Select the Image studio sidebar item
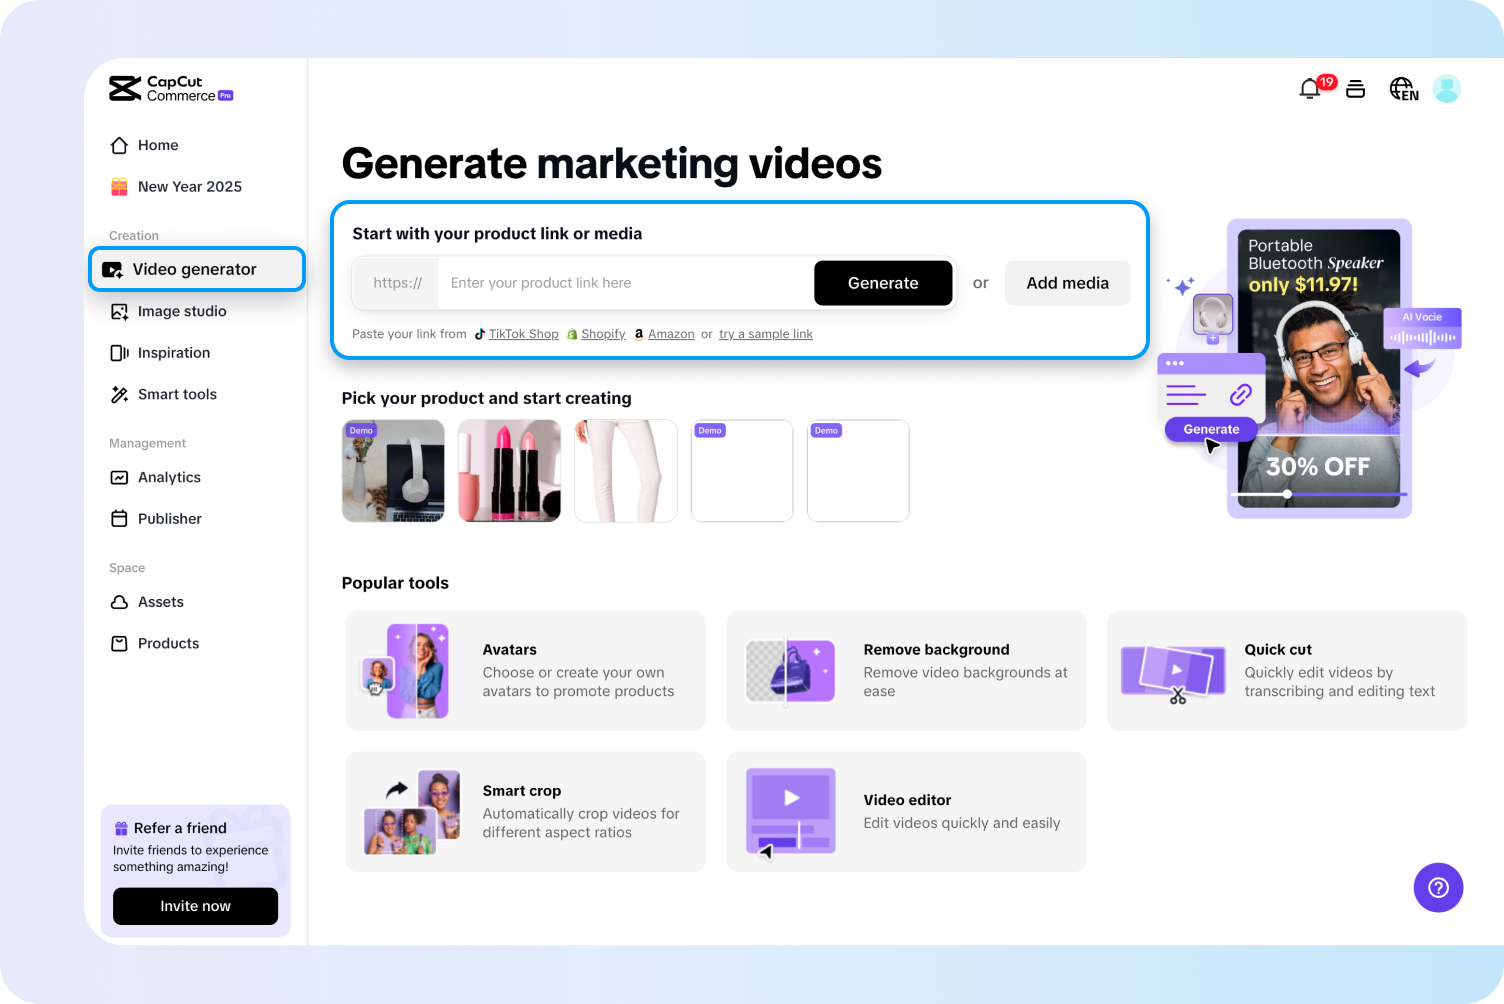1504x1004 pixels. (x=181, y=311)
